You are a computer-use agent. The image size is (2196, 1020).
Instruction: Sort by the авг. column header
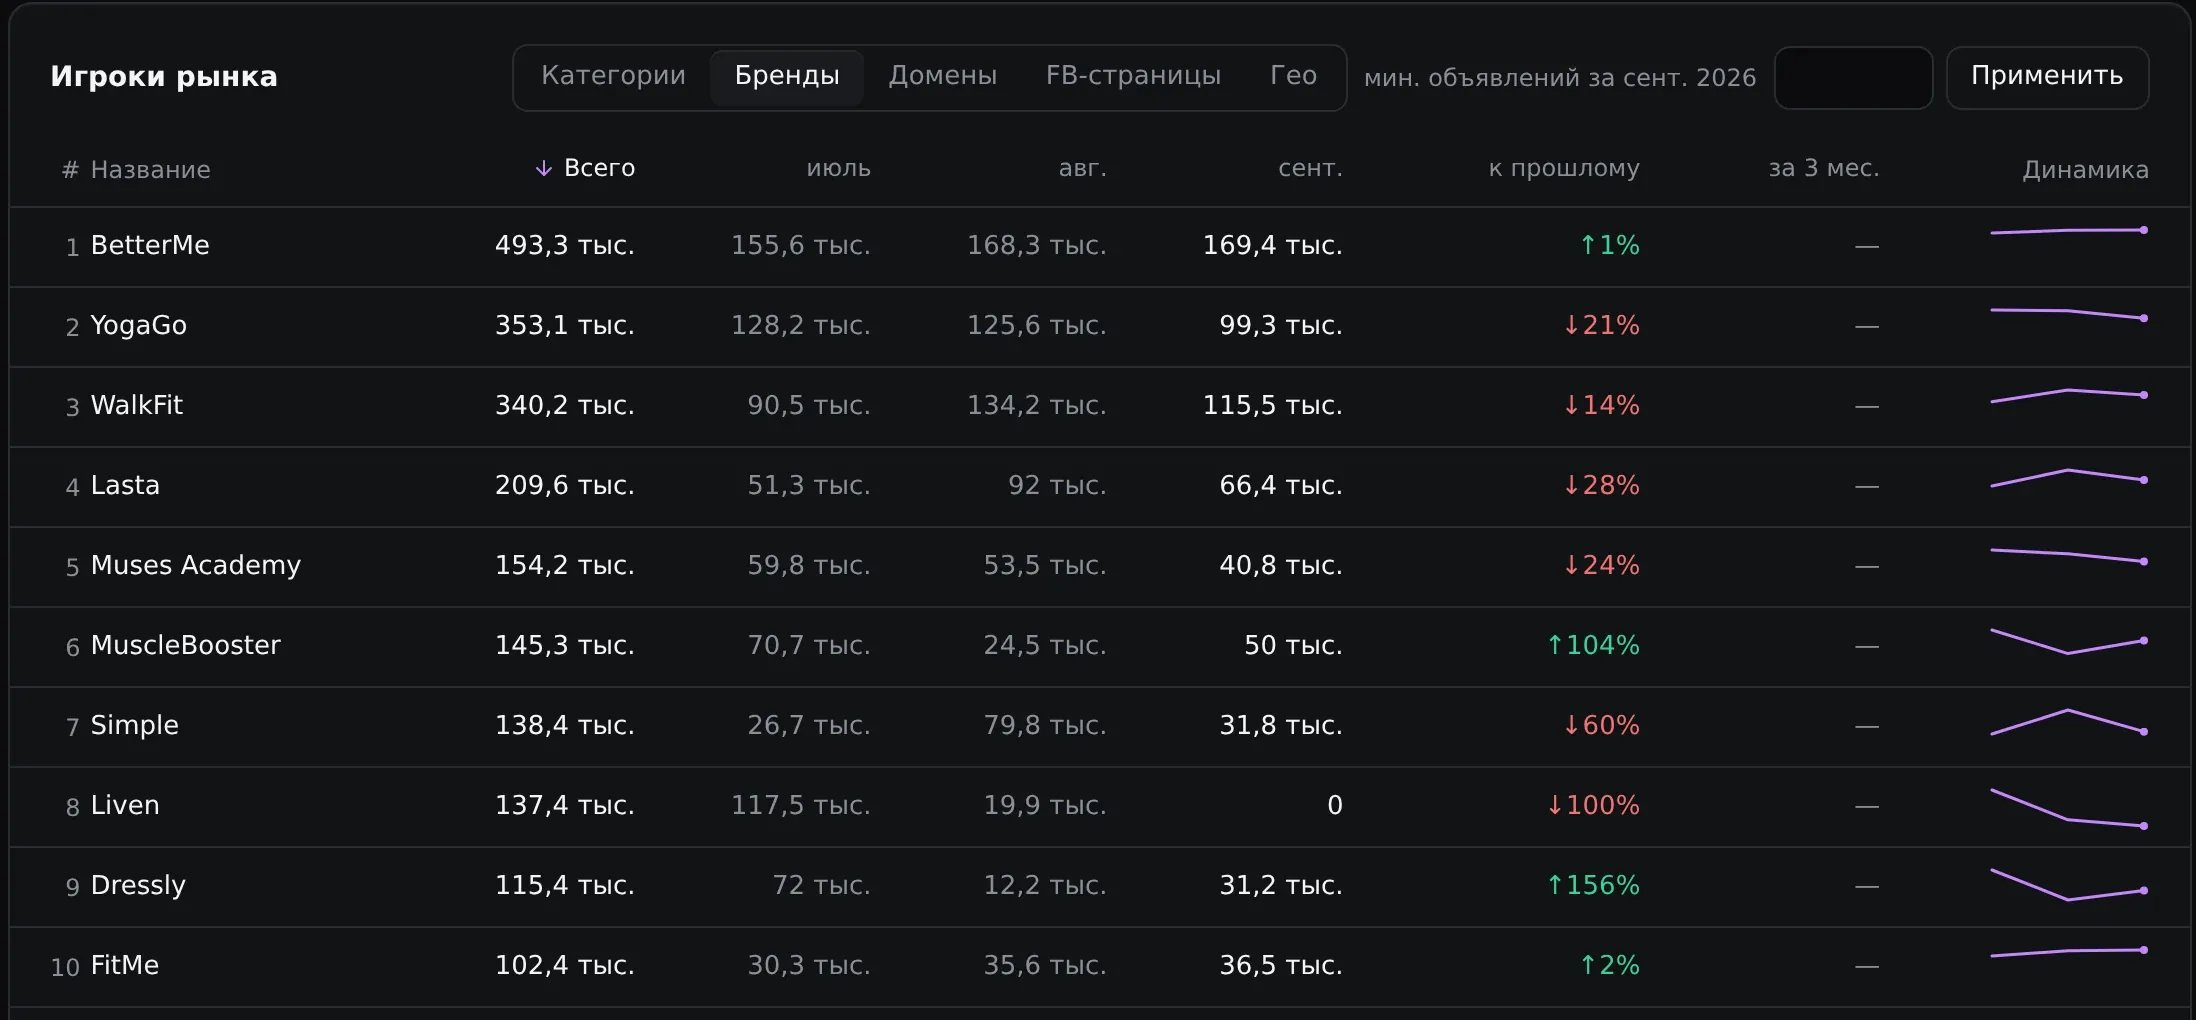click(x=1082, y=168)
